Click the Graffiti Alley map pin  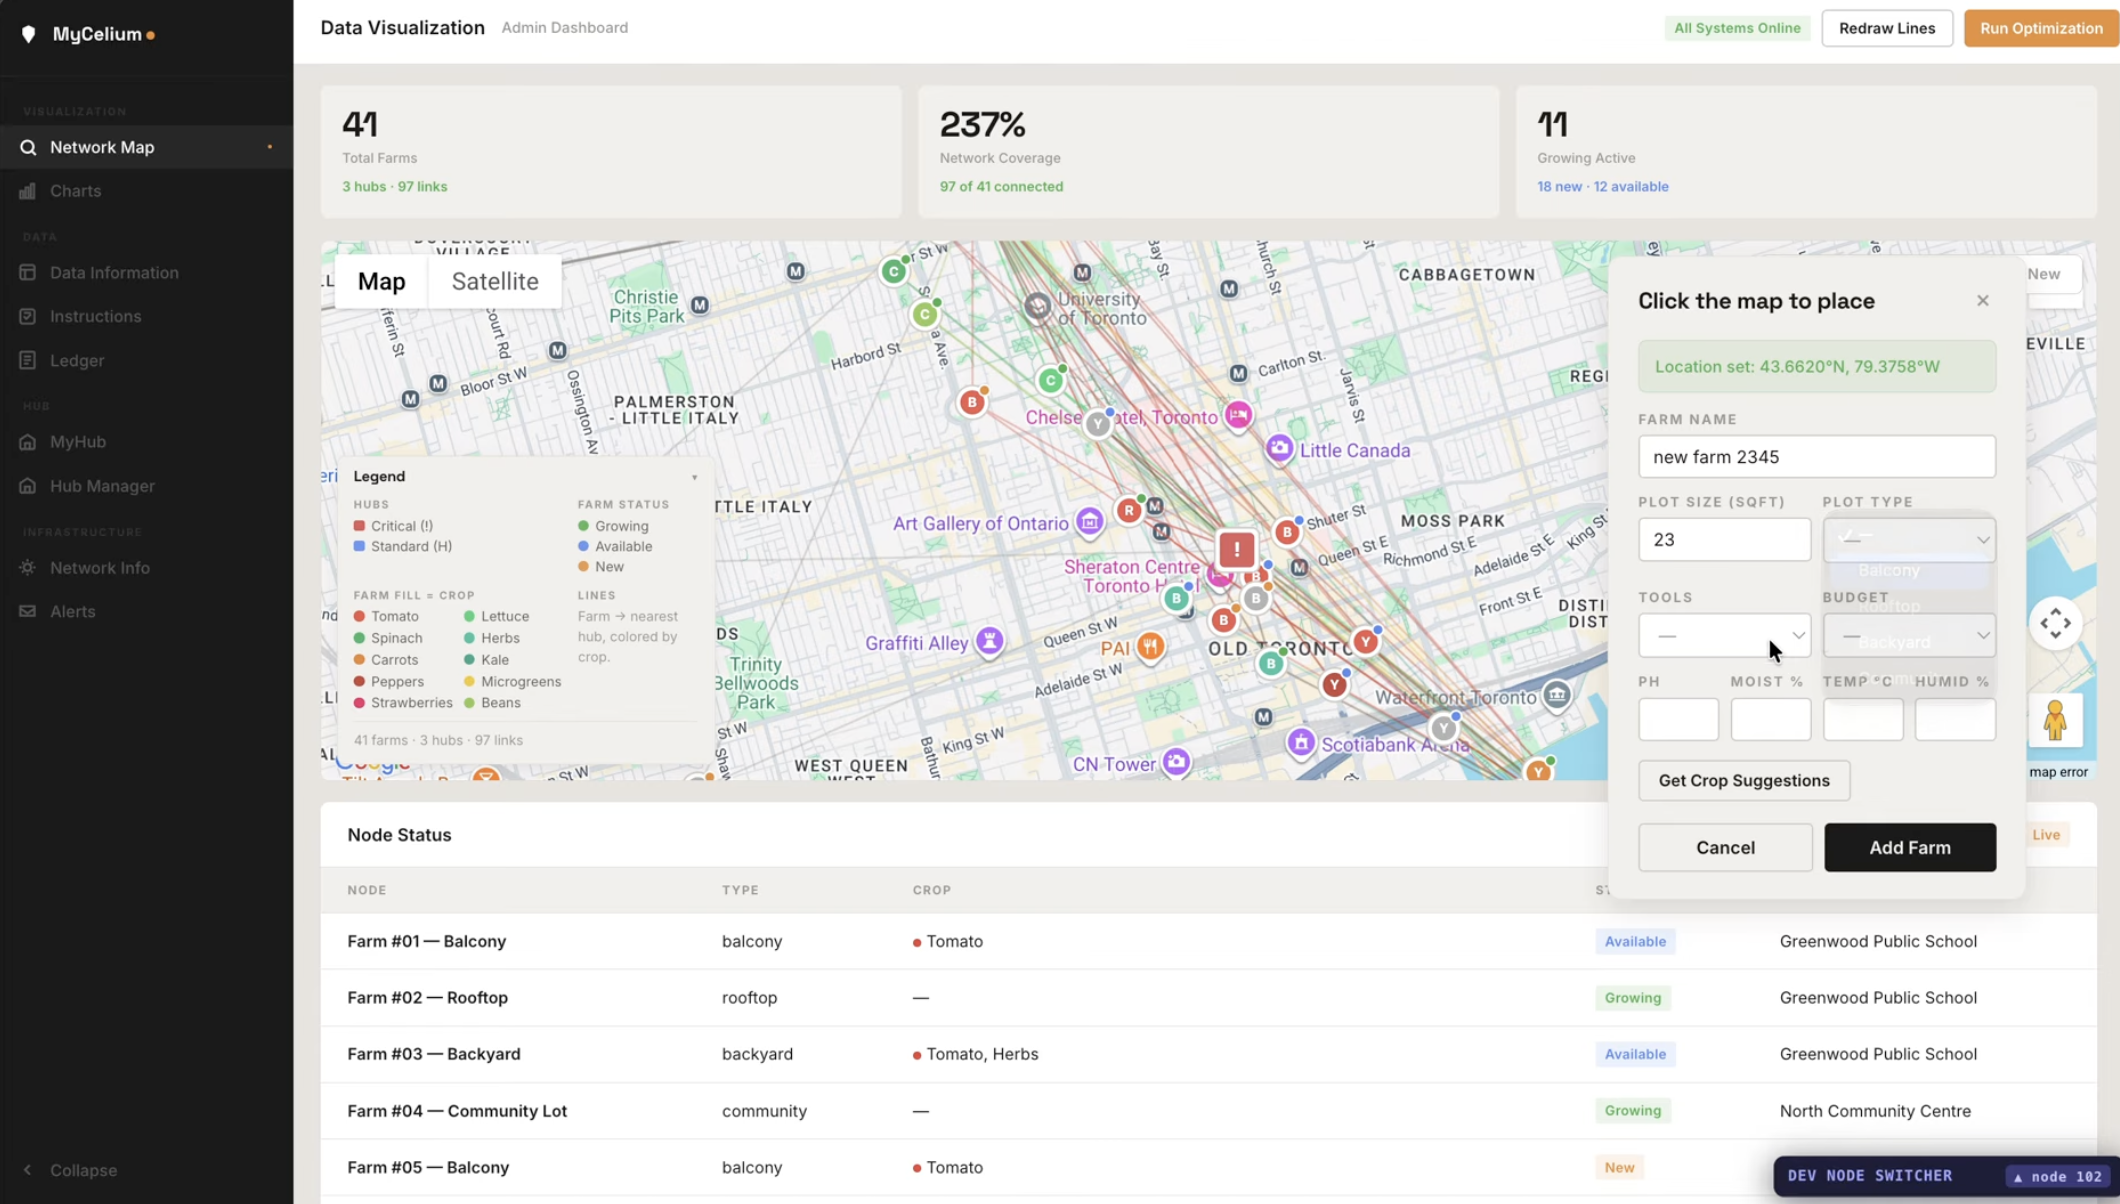click(989, 641)
